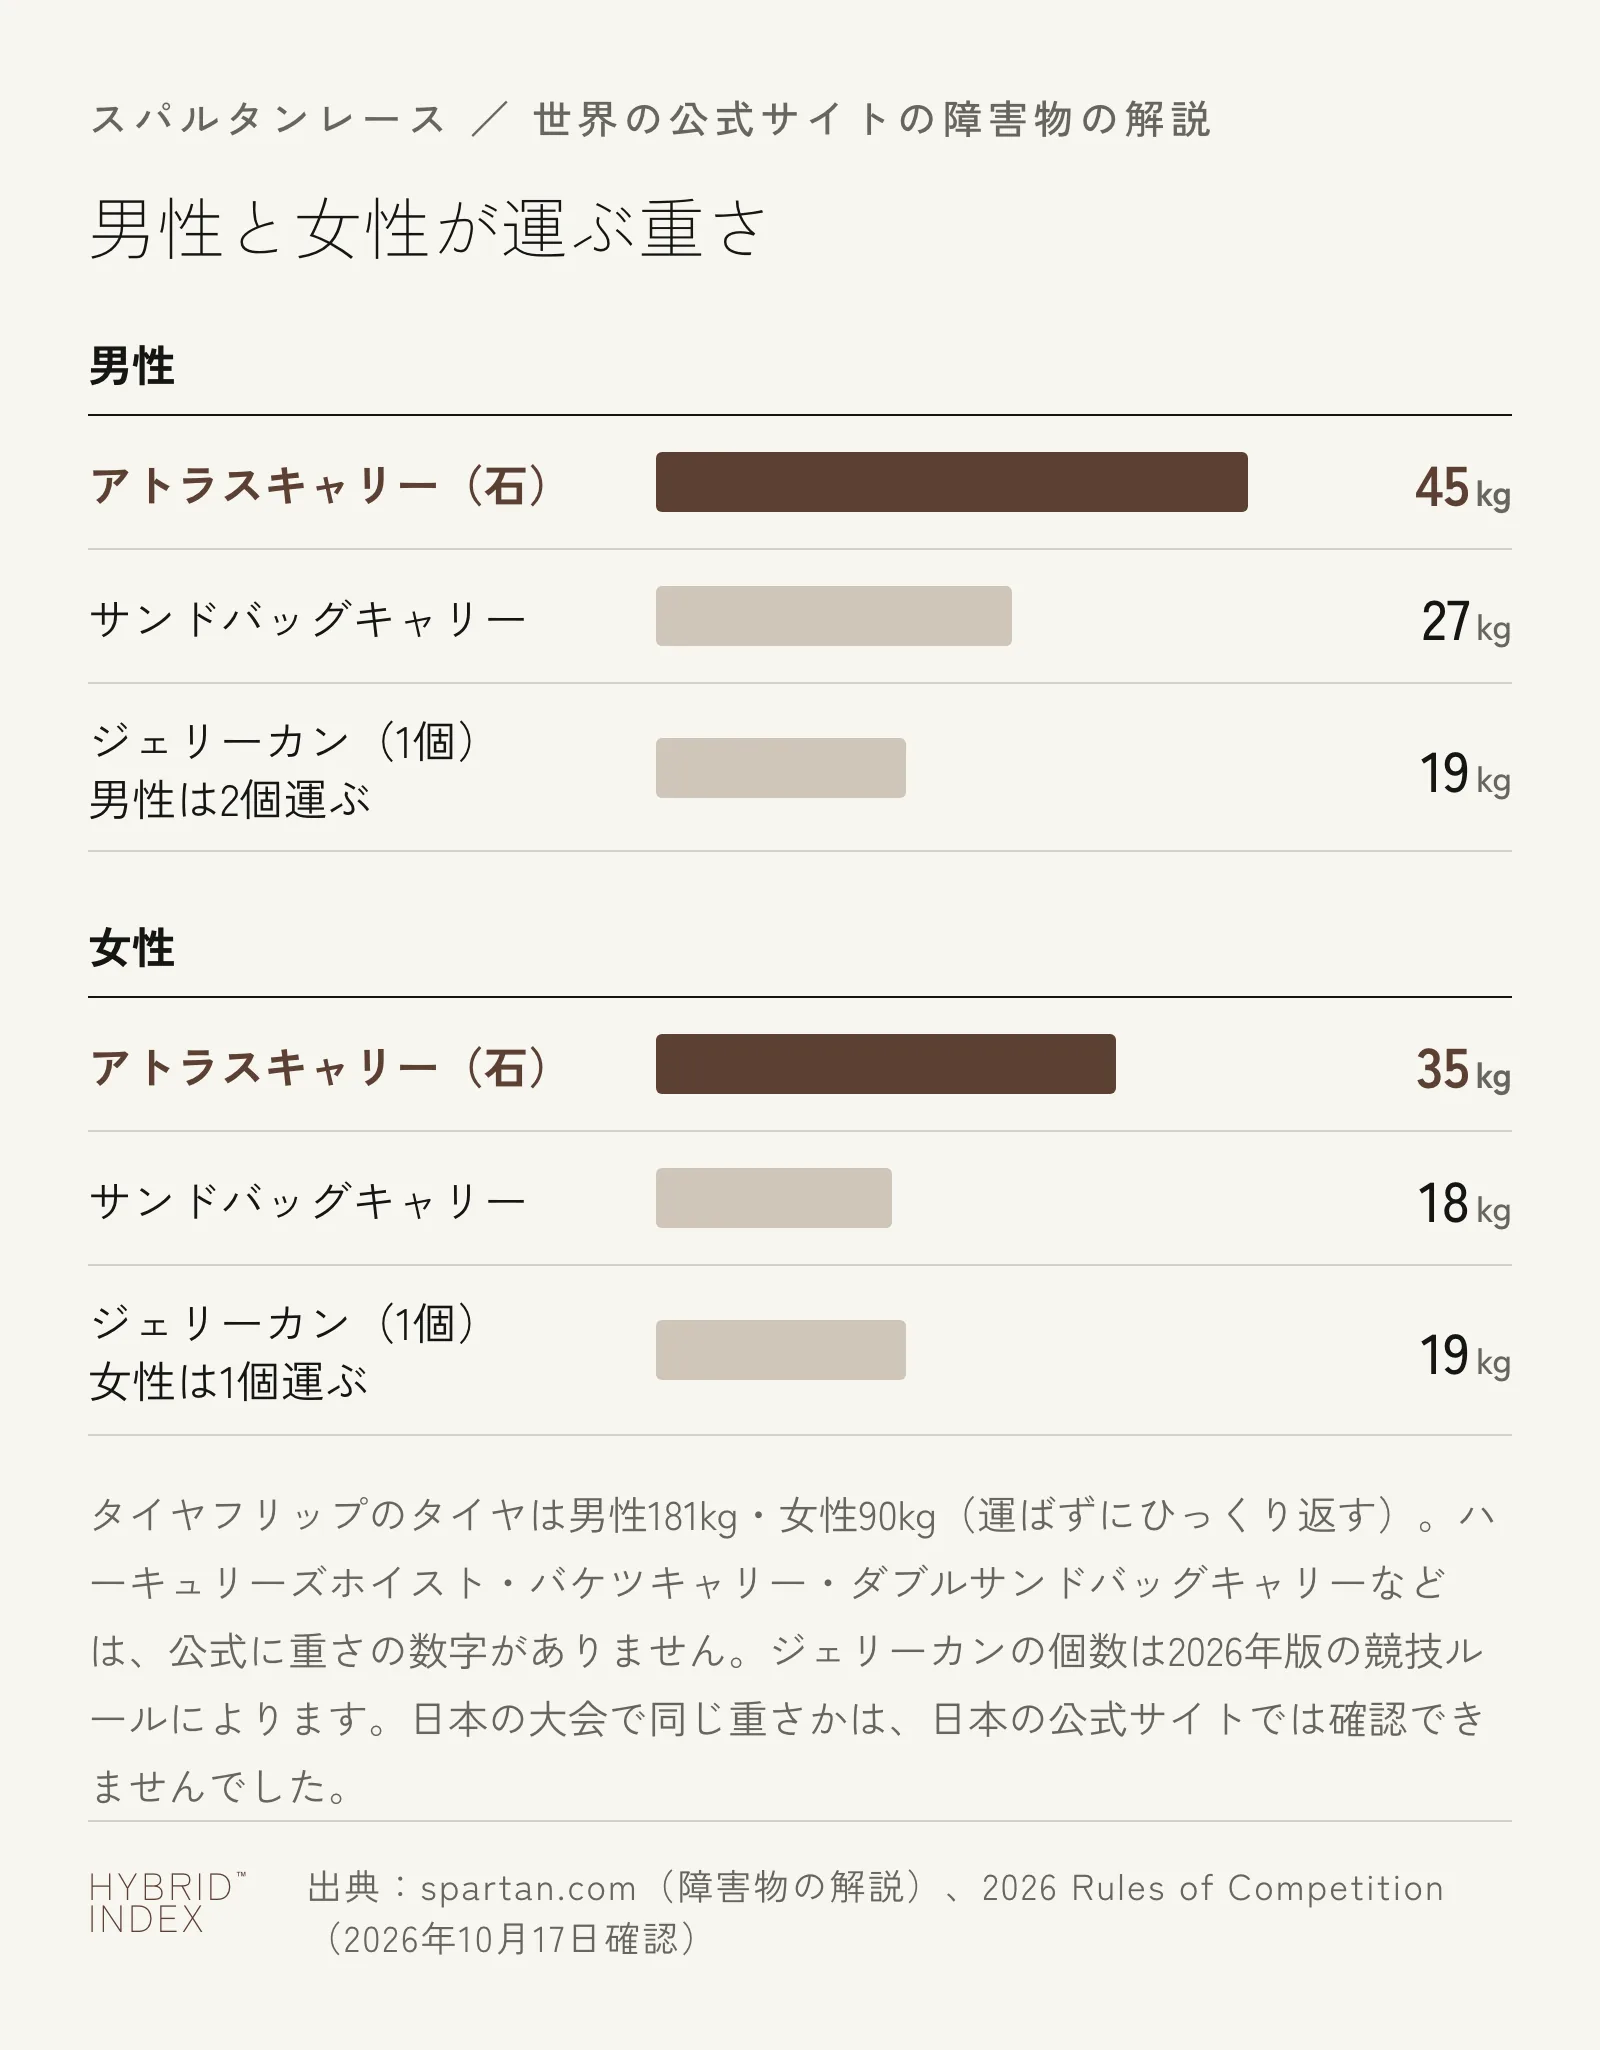The image size is (1600, 2050).
Task: Click the men's sandbag carry 27kg bar
Action: [834, 616]
